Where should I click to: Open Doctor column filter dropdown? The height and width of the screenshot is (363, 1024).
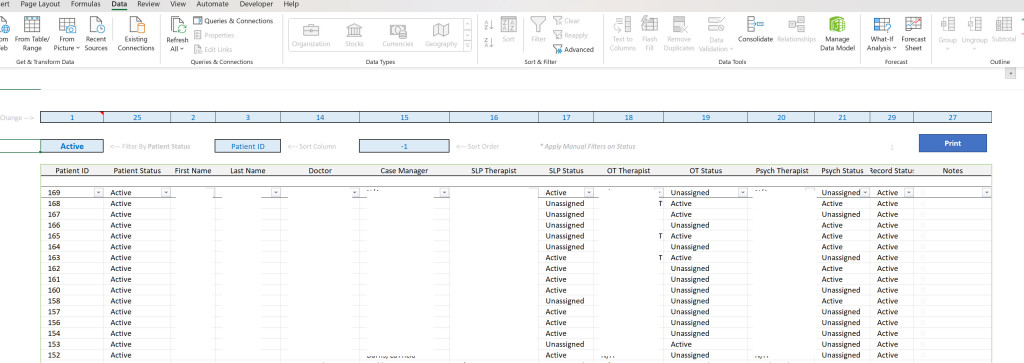(355, 193)
